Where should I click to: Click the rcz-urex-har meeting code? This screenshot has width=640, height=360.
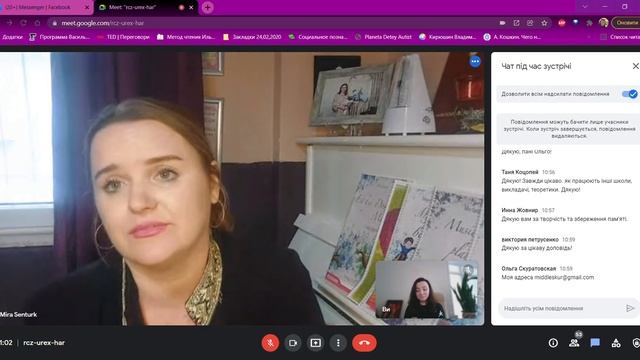(44, 343)
